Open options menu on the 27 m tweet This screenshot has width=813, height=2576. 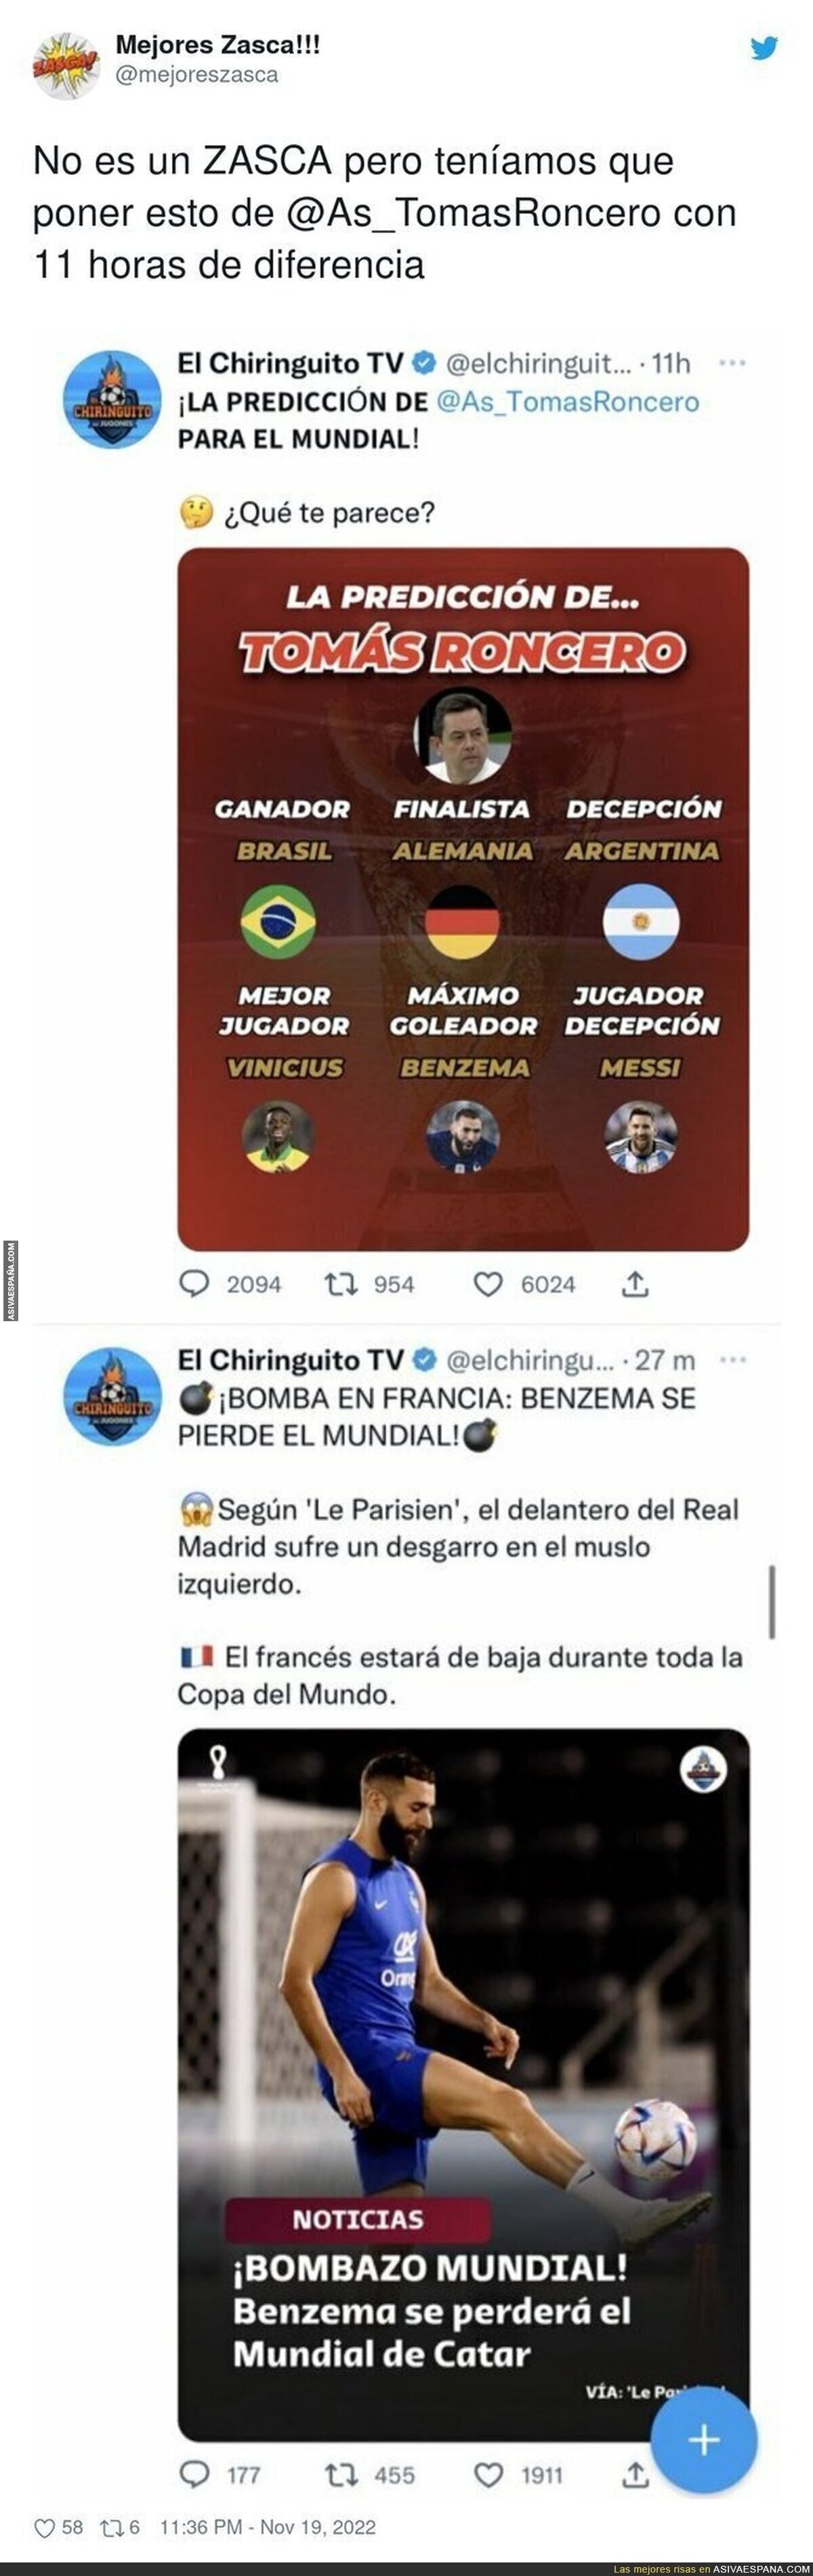(x=732, y=1360)
